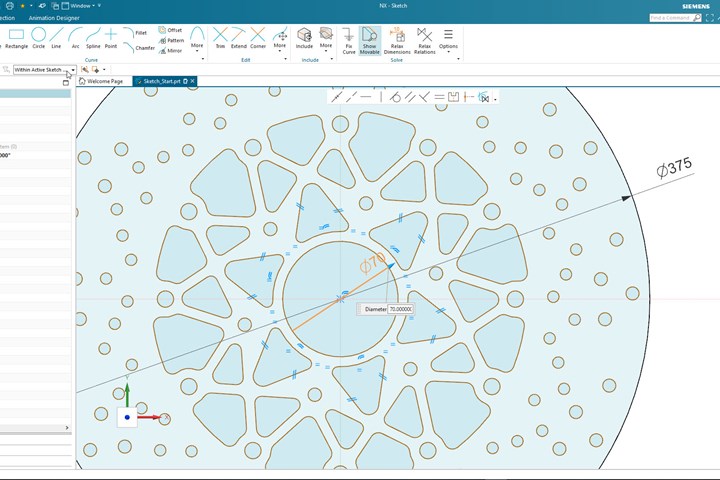Select the Spline sketch tool
The height and width of the screenshot is (480, 720).
pyautogui.click(x=93, y=38)
